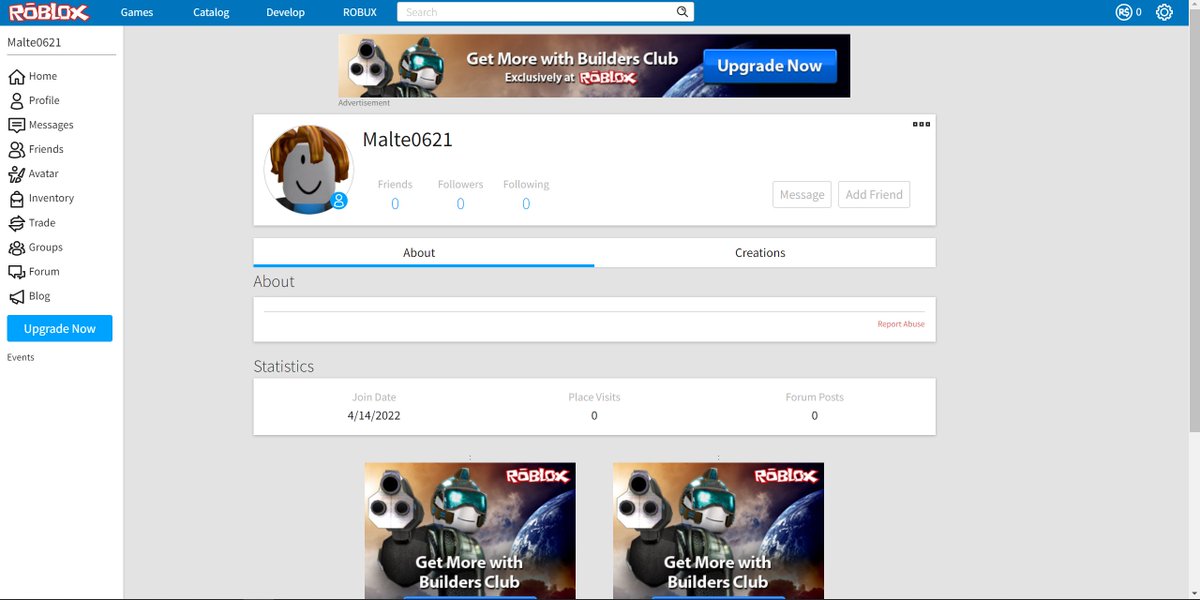Click the Friends count zero
The width and height of the screenshot is (1200, 600).
pos(395,204)
